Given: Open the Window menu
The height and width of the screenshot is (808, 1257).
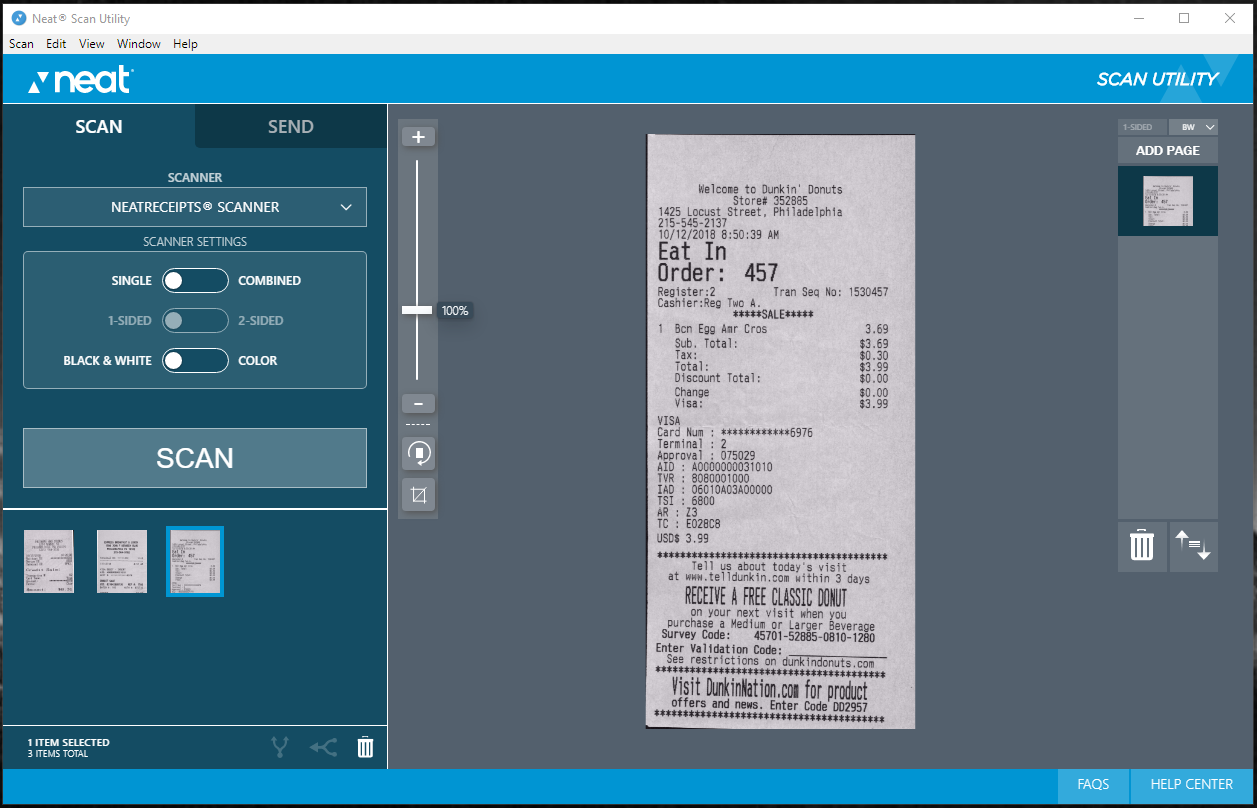Looking at the screenshot, I should coord(139,44).
